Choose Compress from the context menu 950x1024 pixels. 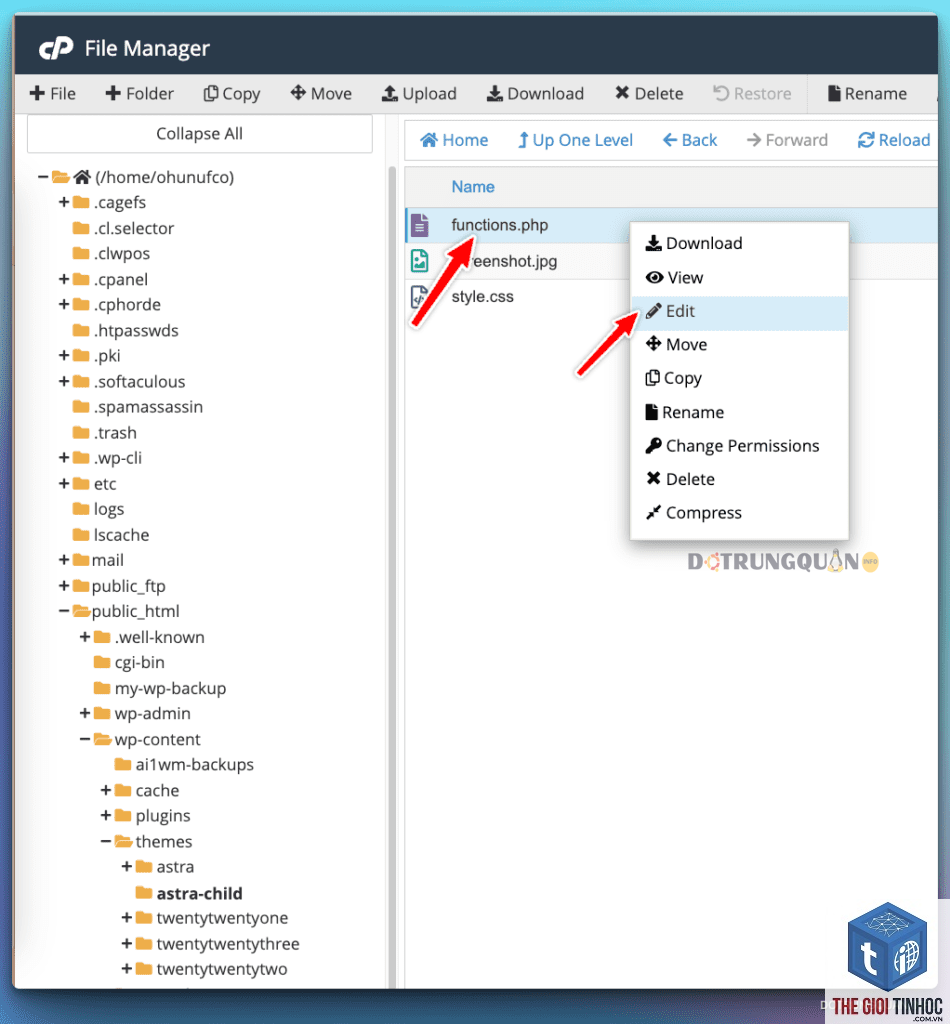[739, 513]
